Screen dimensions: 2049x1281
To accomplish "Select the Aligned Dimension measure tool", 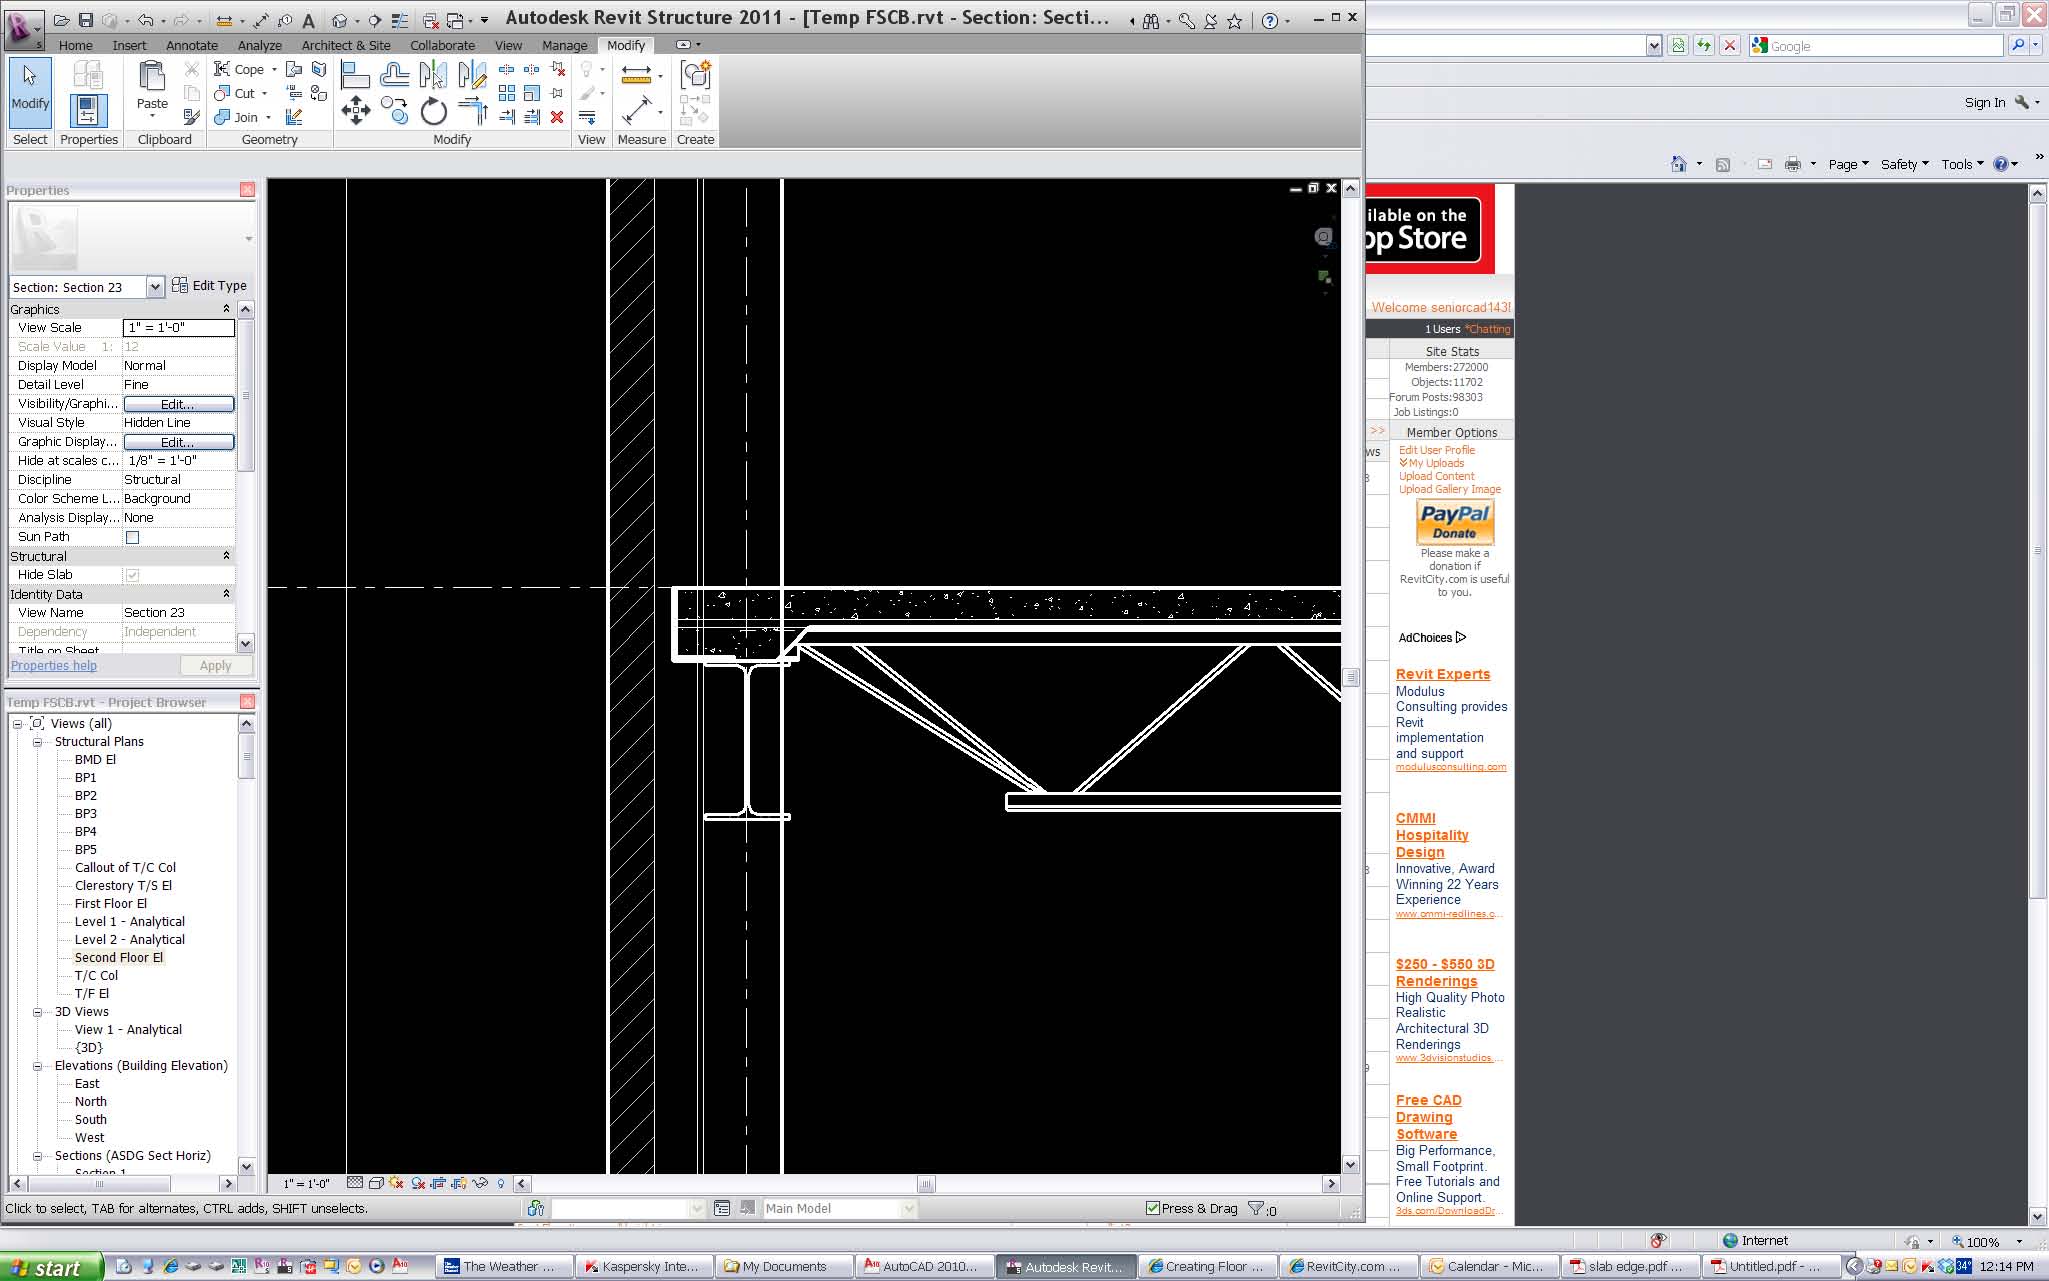I will click(637, 110).
